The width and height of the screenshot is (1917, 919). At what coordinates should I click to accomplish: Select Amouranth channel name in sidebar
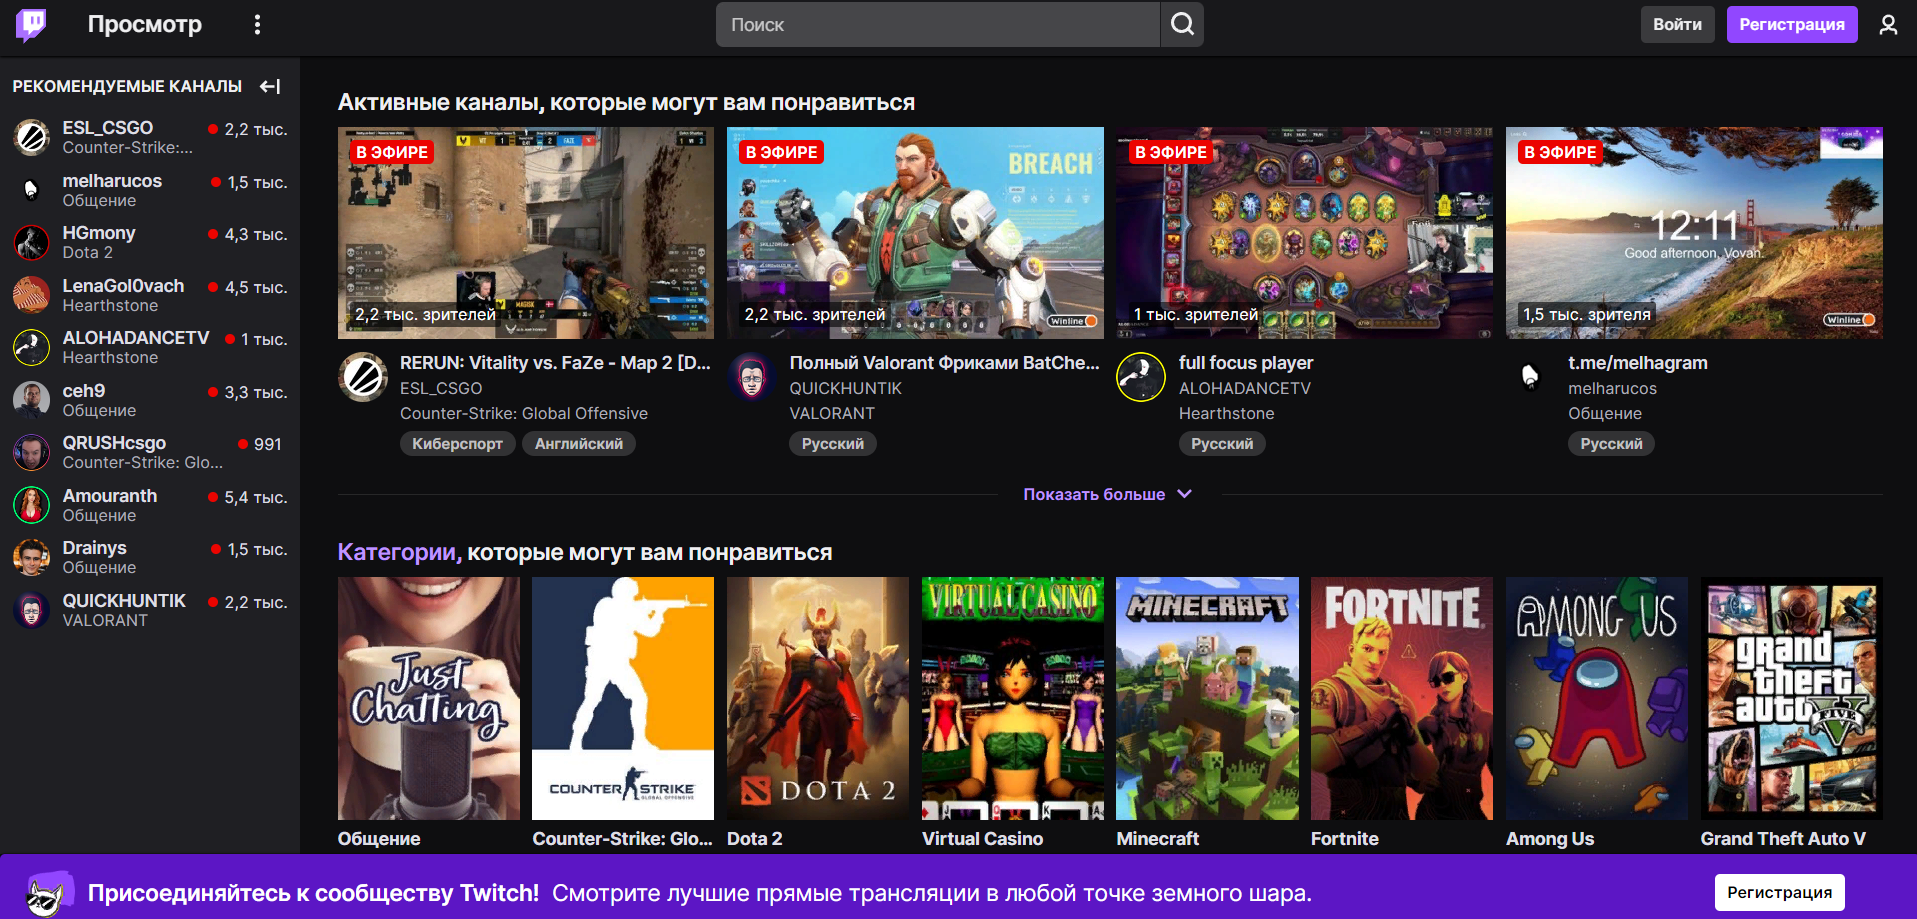[110, 496]
